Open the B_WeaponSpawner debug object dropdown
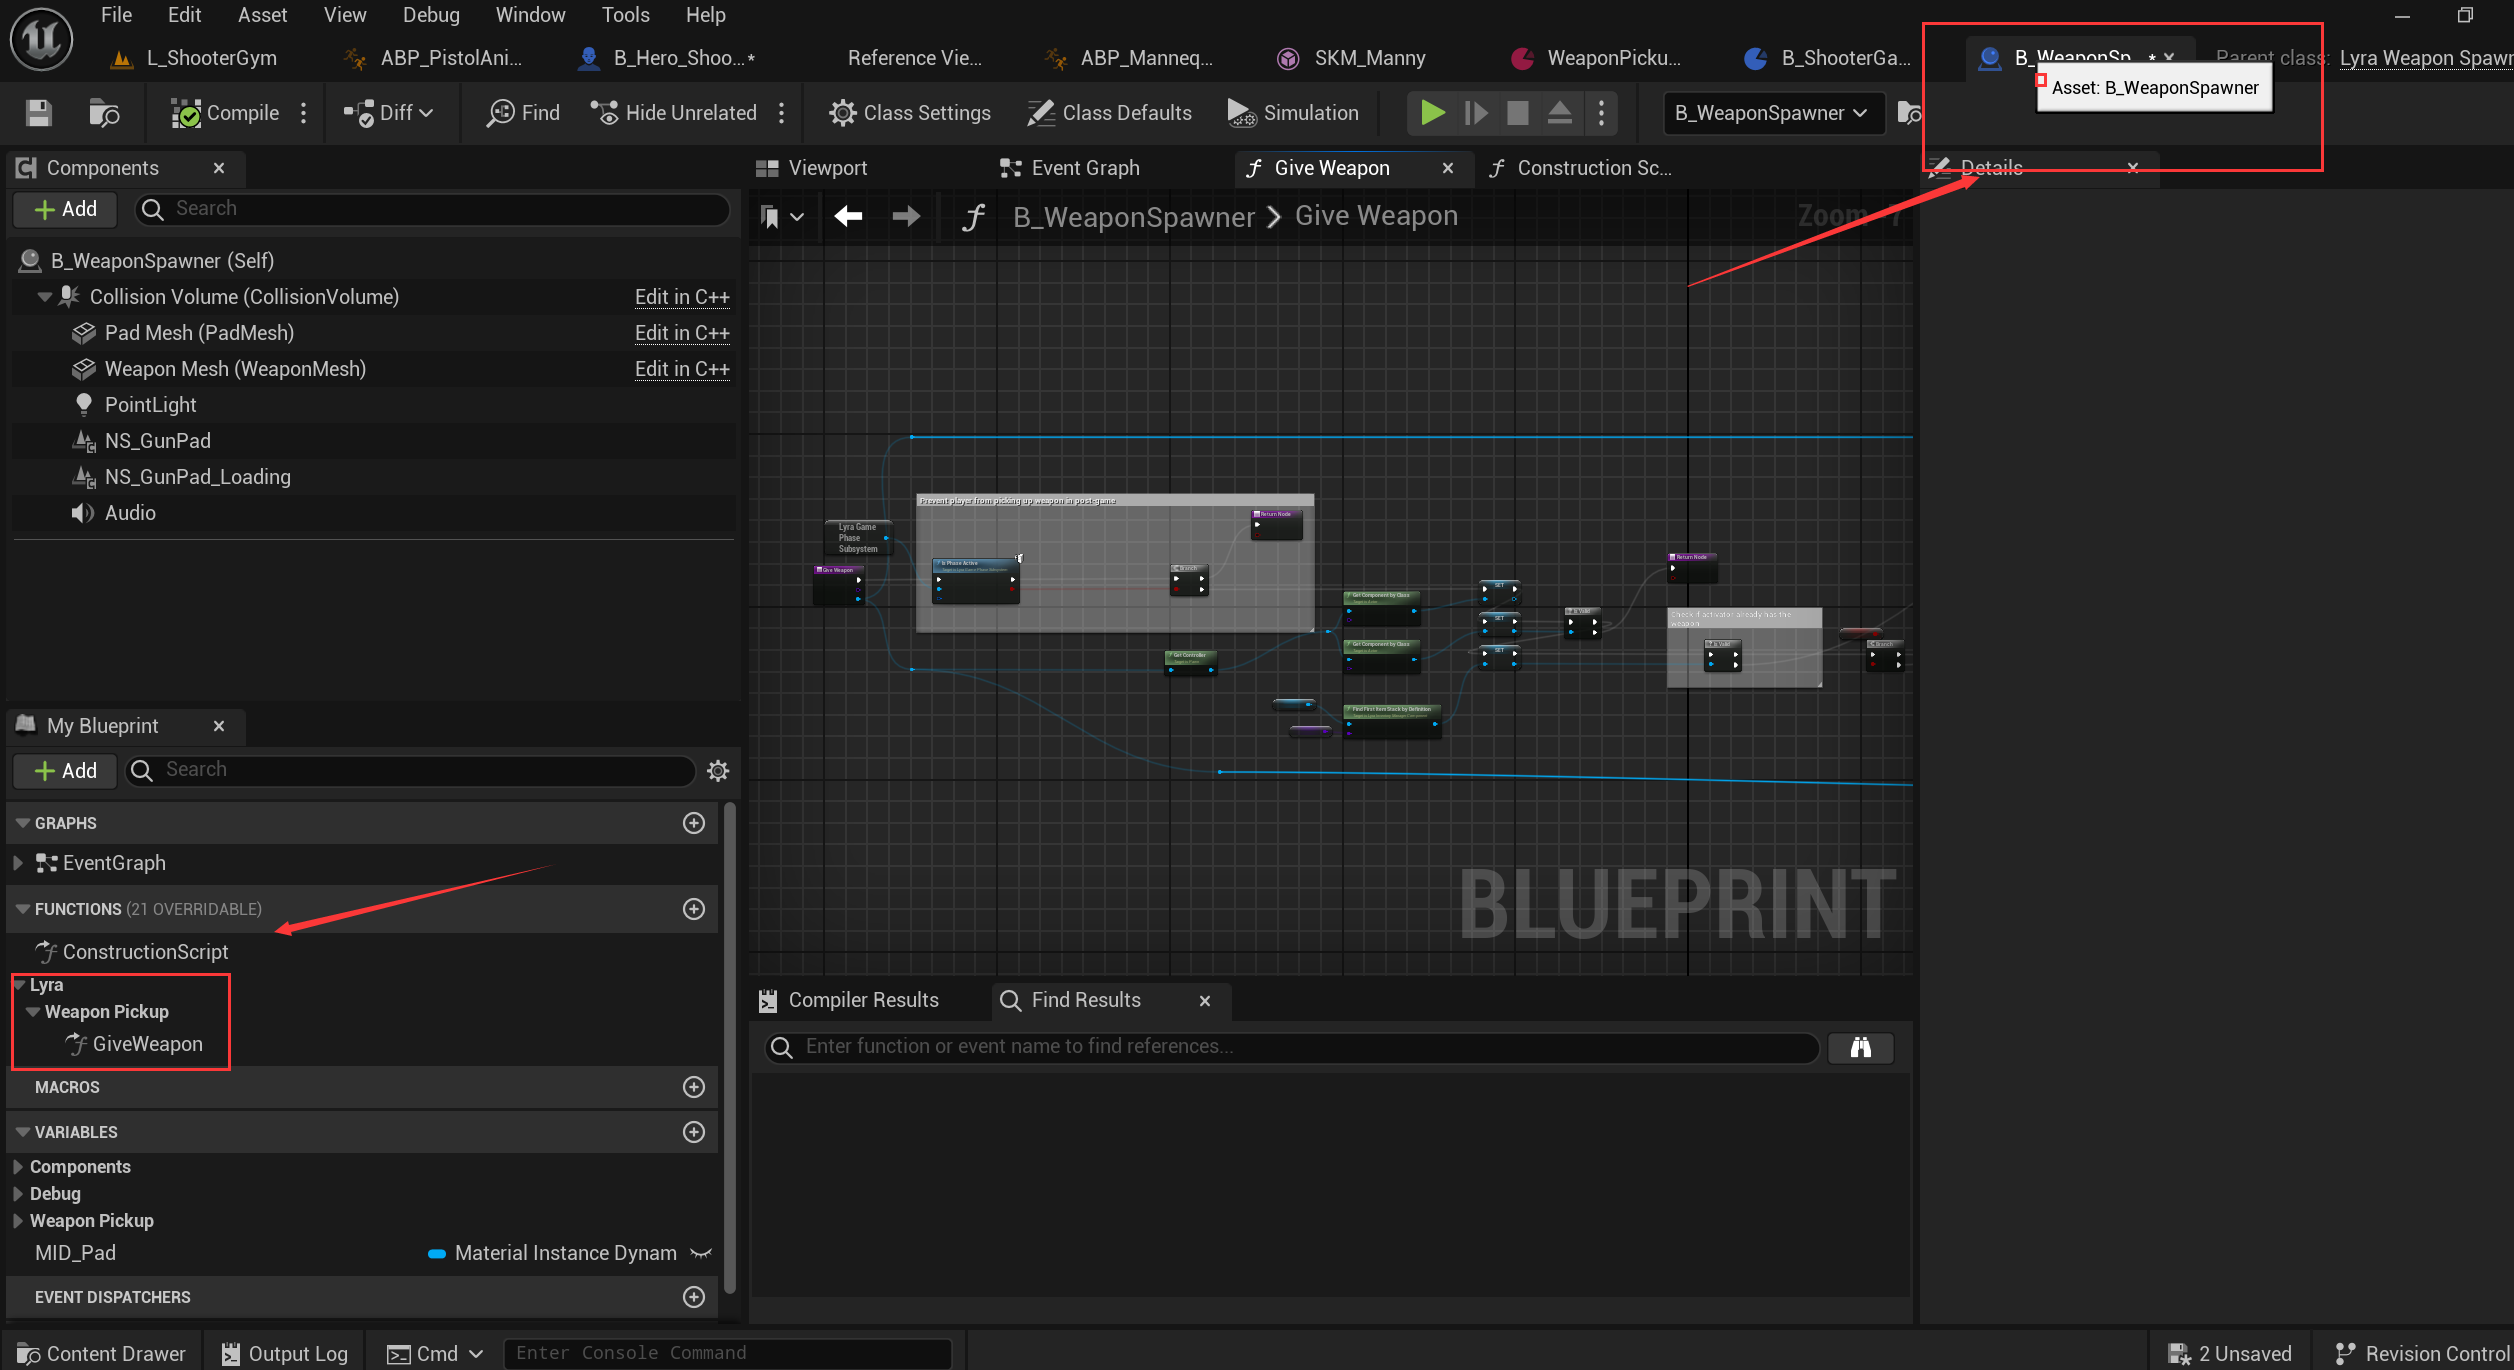 click(x=1771, y=113)
